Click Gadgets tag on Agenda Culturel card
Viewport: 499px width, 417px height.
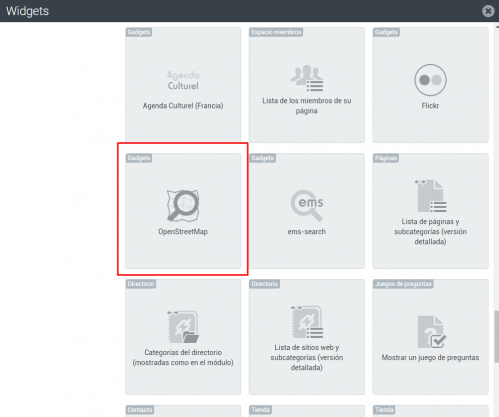[x=139, y=32]
